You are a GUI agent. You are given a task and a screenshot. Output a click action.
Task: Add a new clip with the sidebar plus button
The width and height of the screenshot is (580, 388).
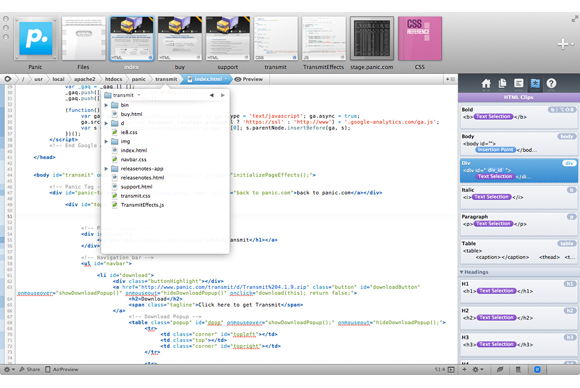pyautogui.click(x=464, y=369)
